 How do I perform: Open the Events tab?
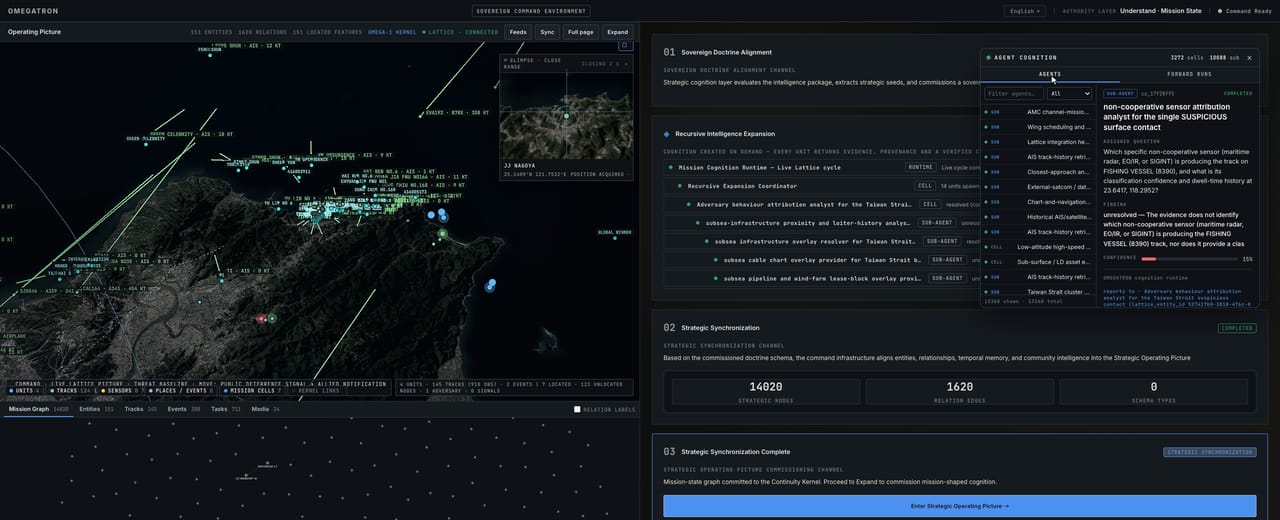pyautogui.click(x=184, y=409)
